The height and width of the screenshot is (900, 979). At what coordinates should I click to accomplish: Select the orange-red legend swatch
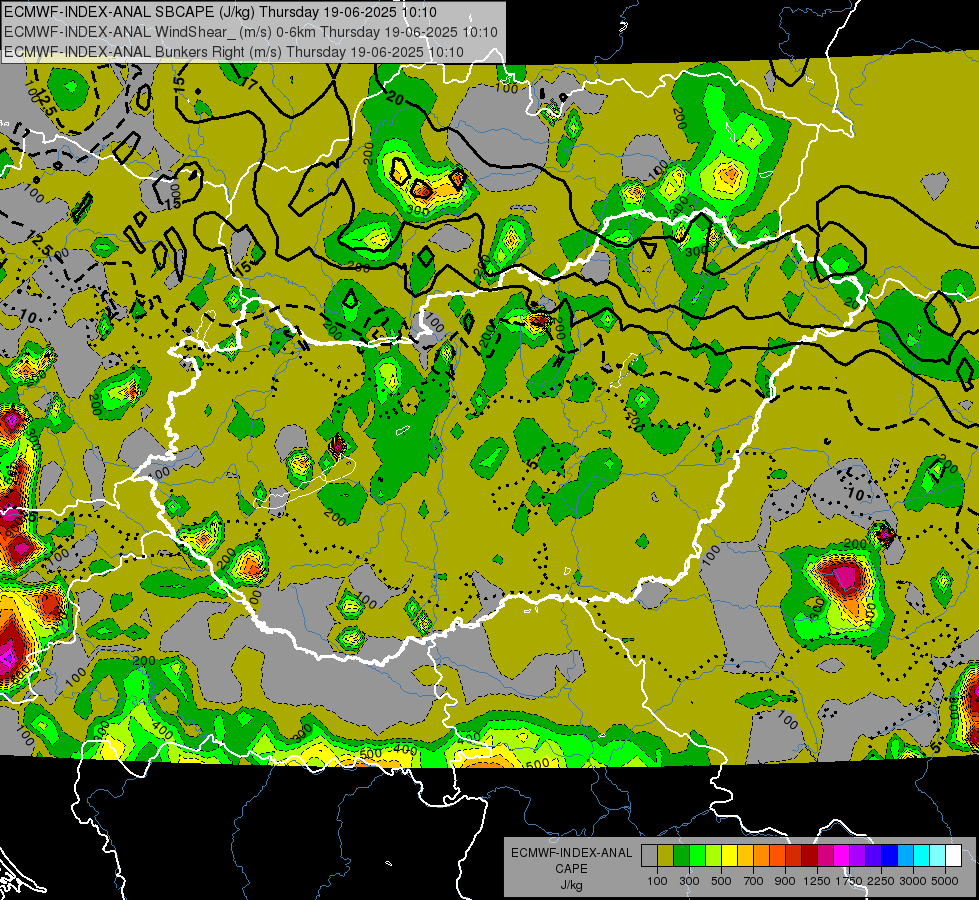pyautogui.click(x=777, y=856)
